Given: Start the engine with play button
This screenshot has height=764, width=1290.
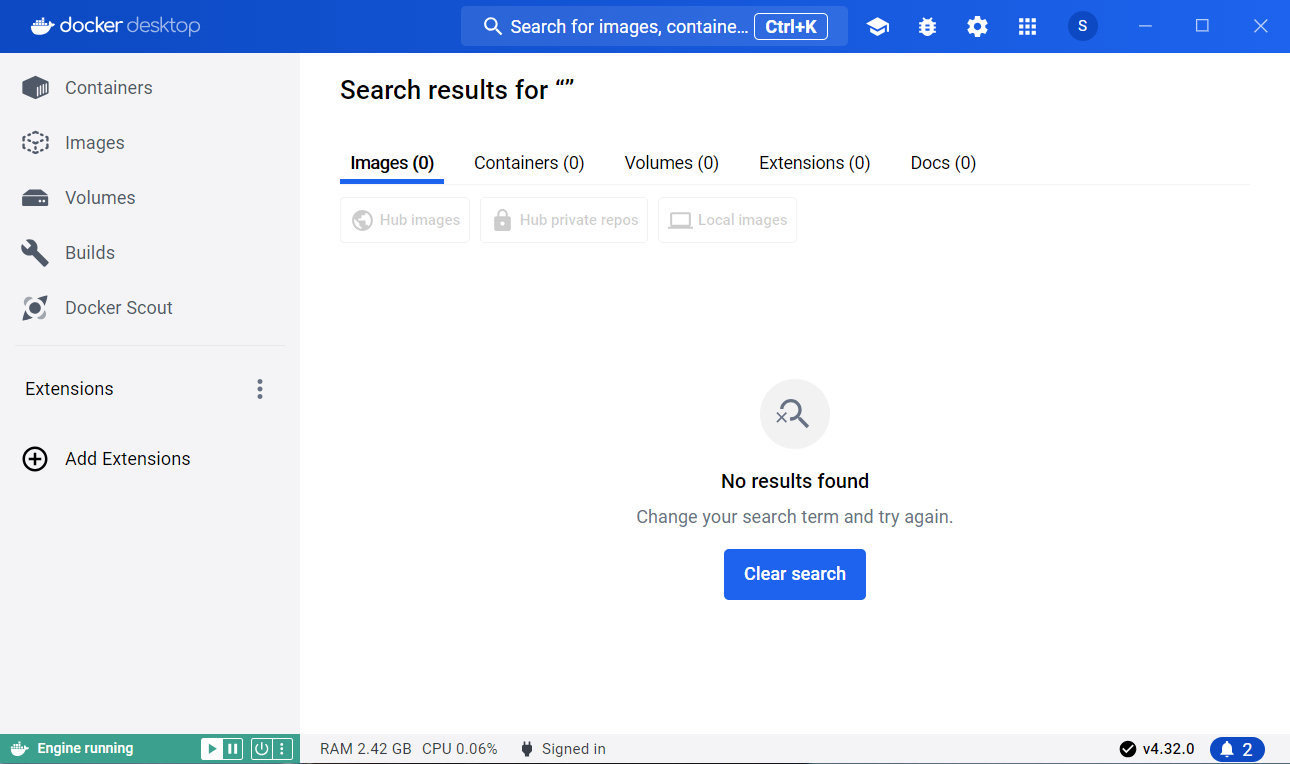Looking at the screenshot, I should (x=211, y=748).
